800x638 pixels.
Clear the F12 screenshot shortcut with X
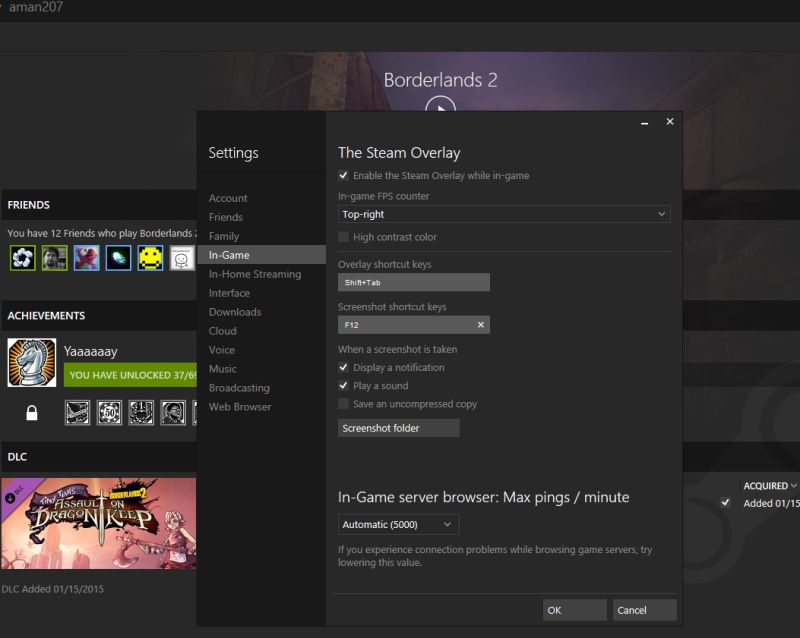(480, 325)
